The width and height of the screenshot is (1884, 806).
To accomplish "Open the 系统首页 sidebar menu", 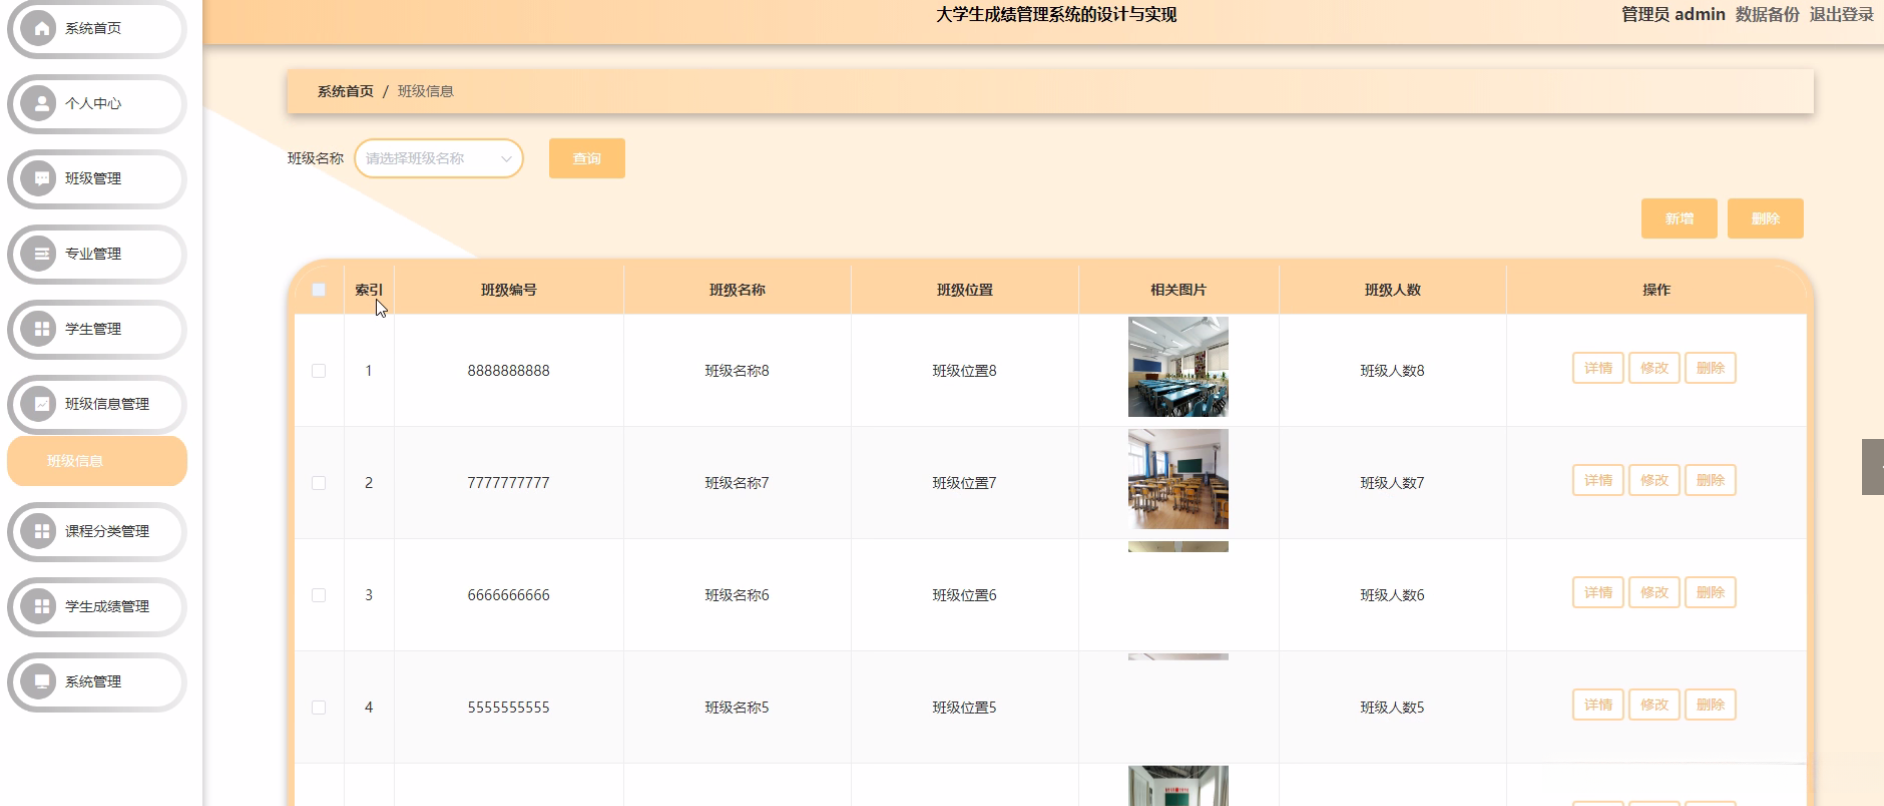I will click(x=97, y=28).
